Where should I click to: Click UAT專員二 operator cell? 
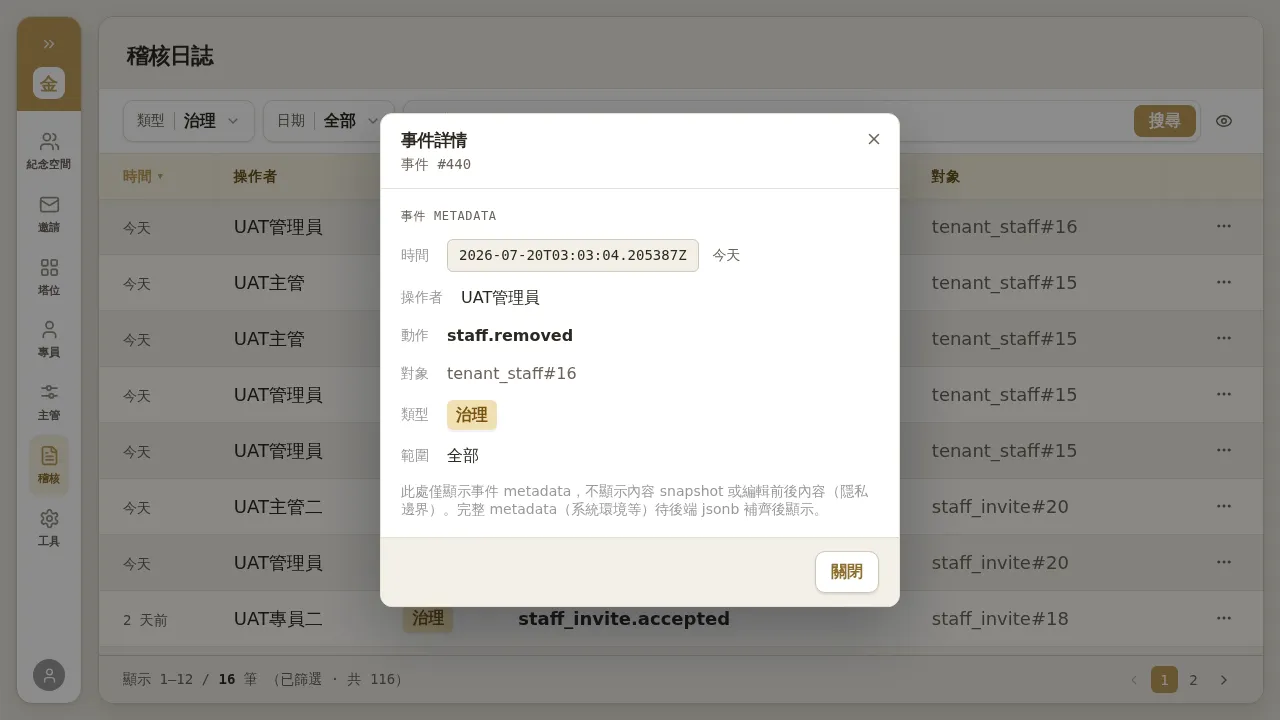278,619
